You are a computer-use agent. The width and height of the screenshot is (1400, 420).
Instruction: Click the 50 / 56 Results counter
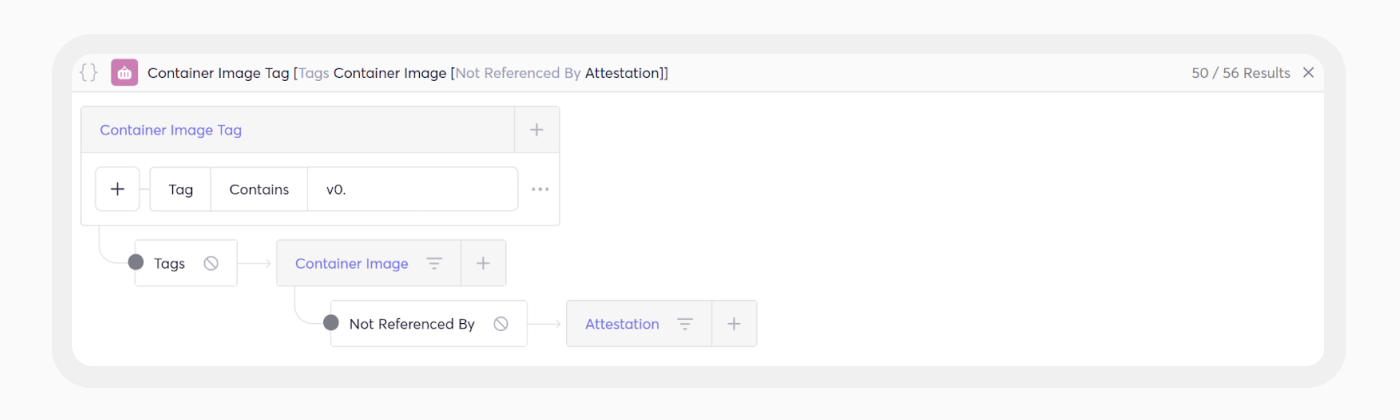[x=1241, y=73]
